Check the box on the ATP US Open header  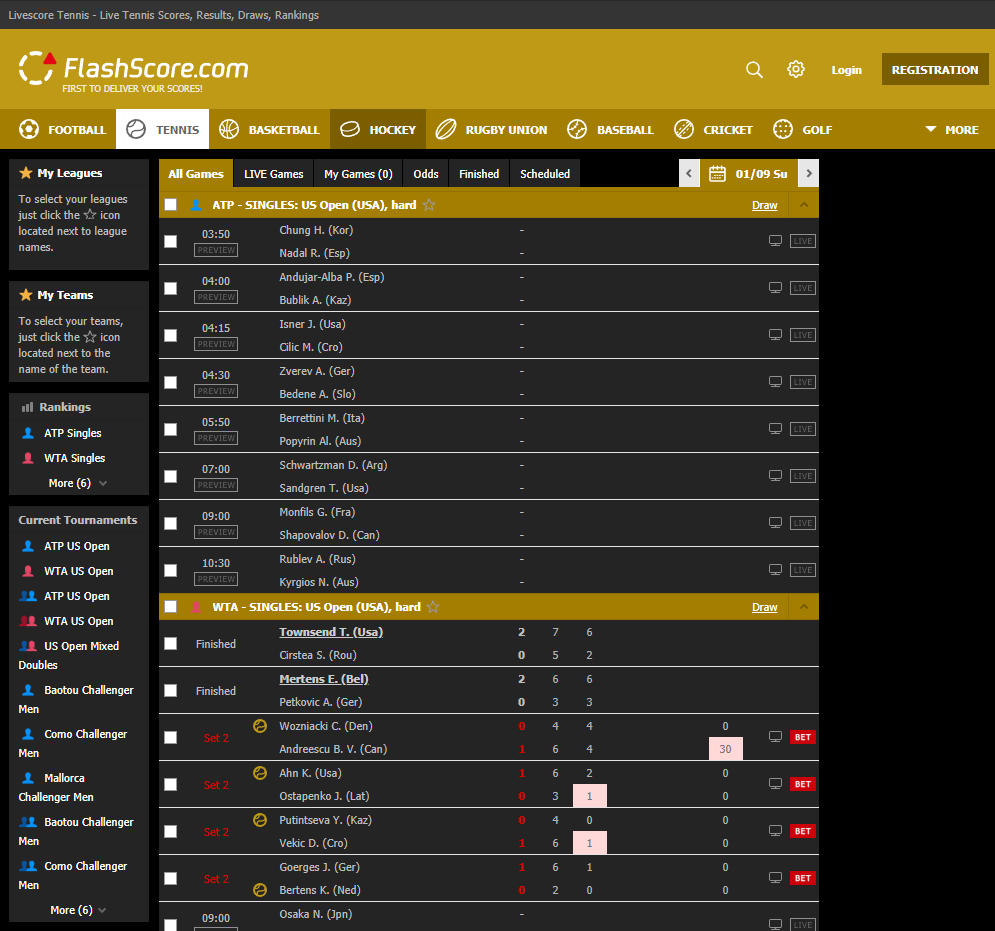(x=170, y=204)
